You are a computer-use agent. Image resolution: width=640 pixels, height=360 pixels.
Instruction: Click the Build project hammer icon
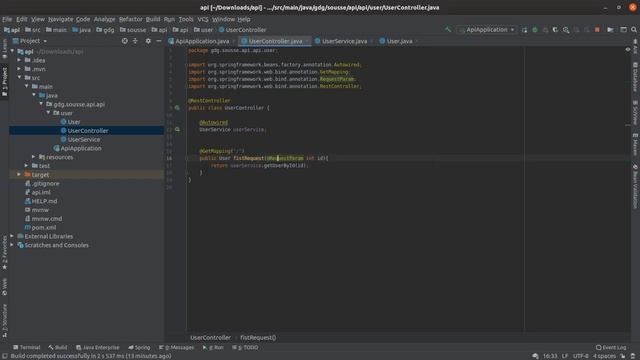(448, 30)
